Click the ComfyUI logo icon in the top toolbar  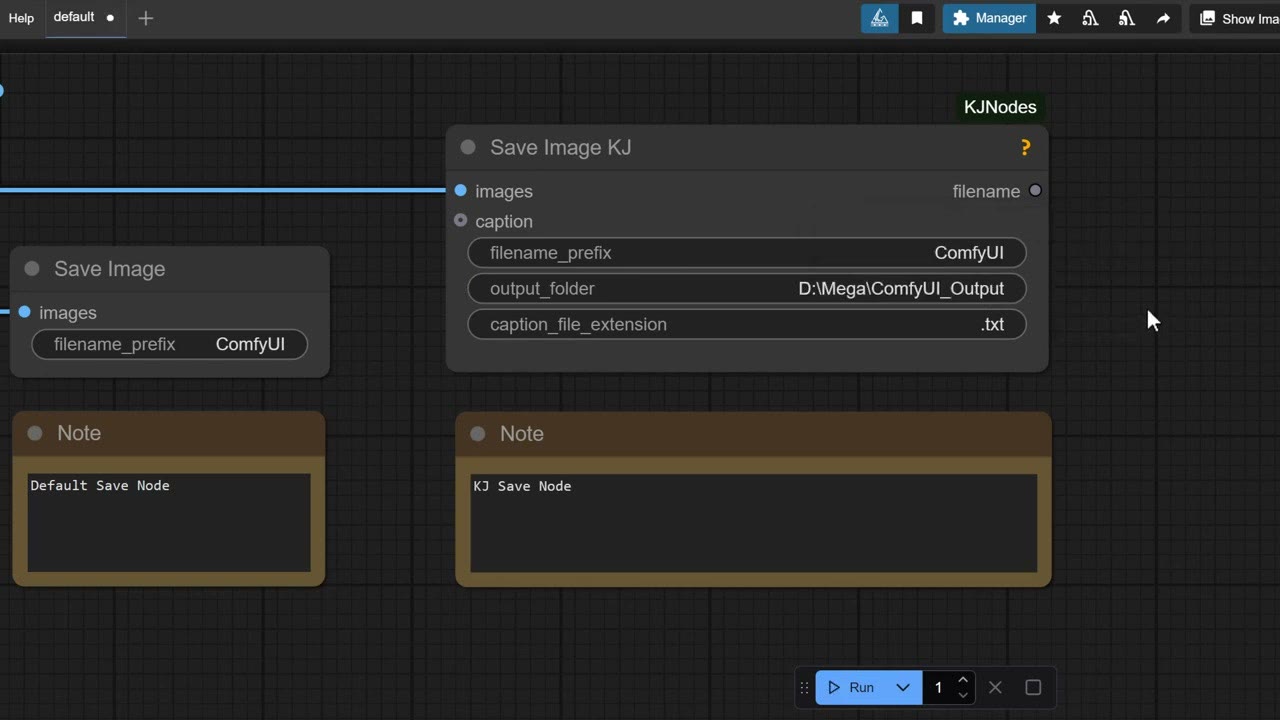tap(880, 18)
